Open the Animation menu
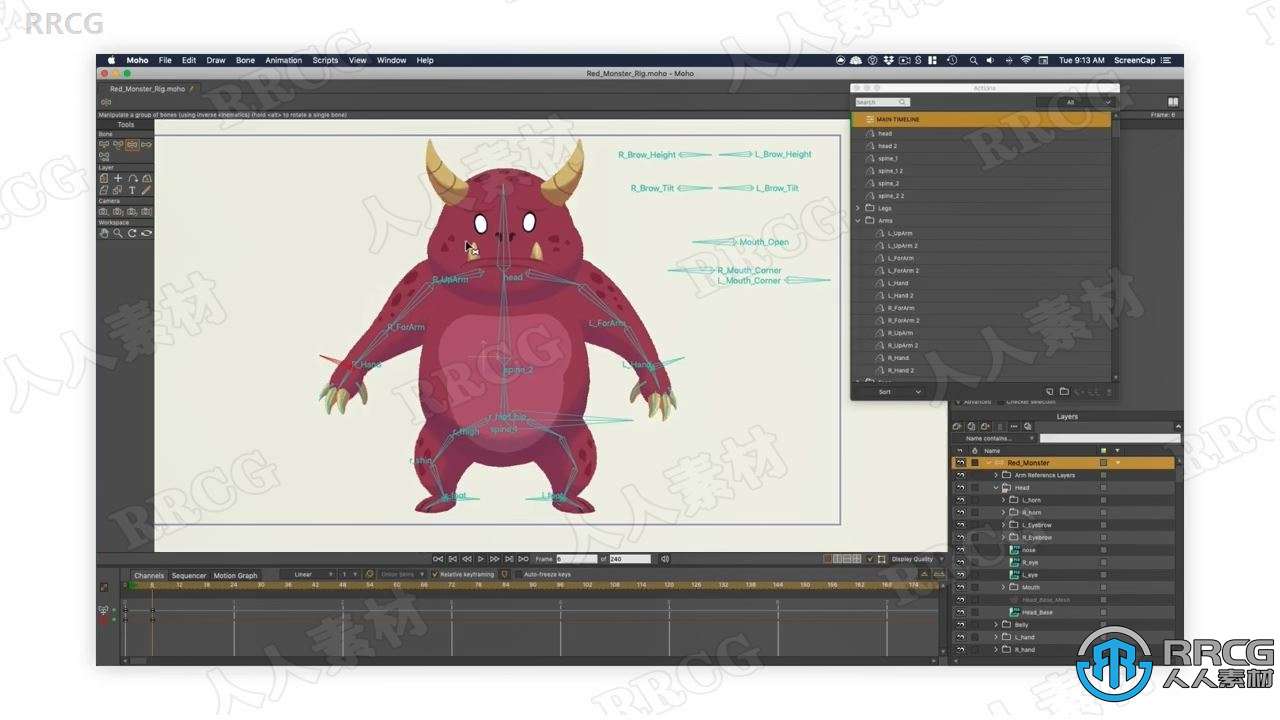This screenshot has height=720, width=1280. point(283,60)
